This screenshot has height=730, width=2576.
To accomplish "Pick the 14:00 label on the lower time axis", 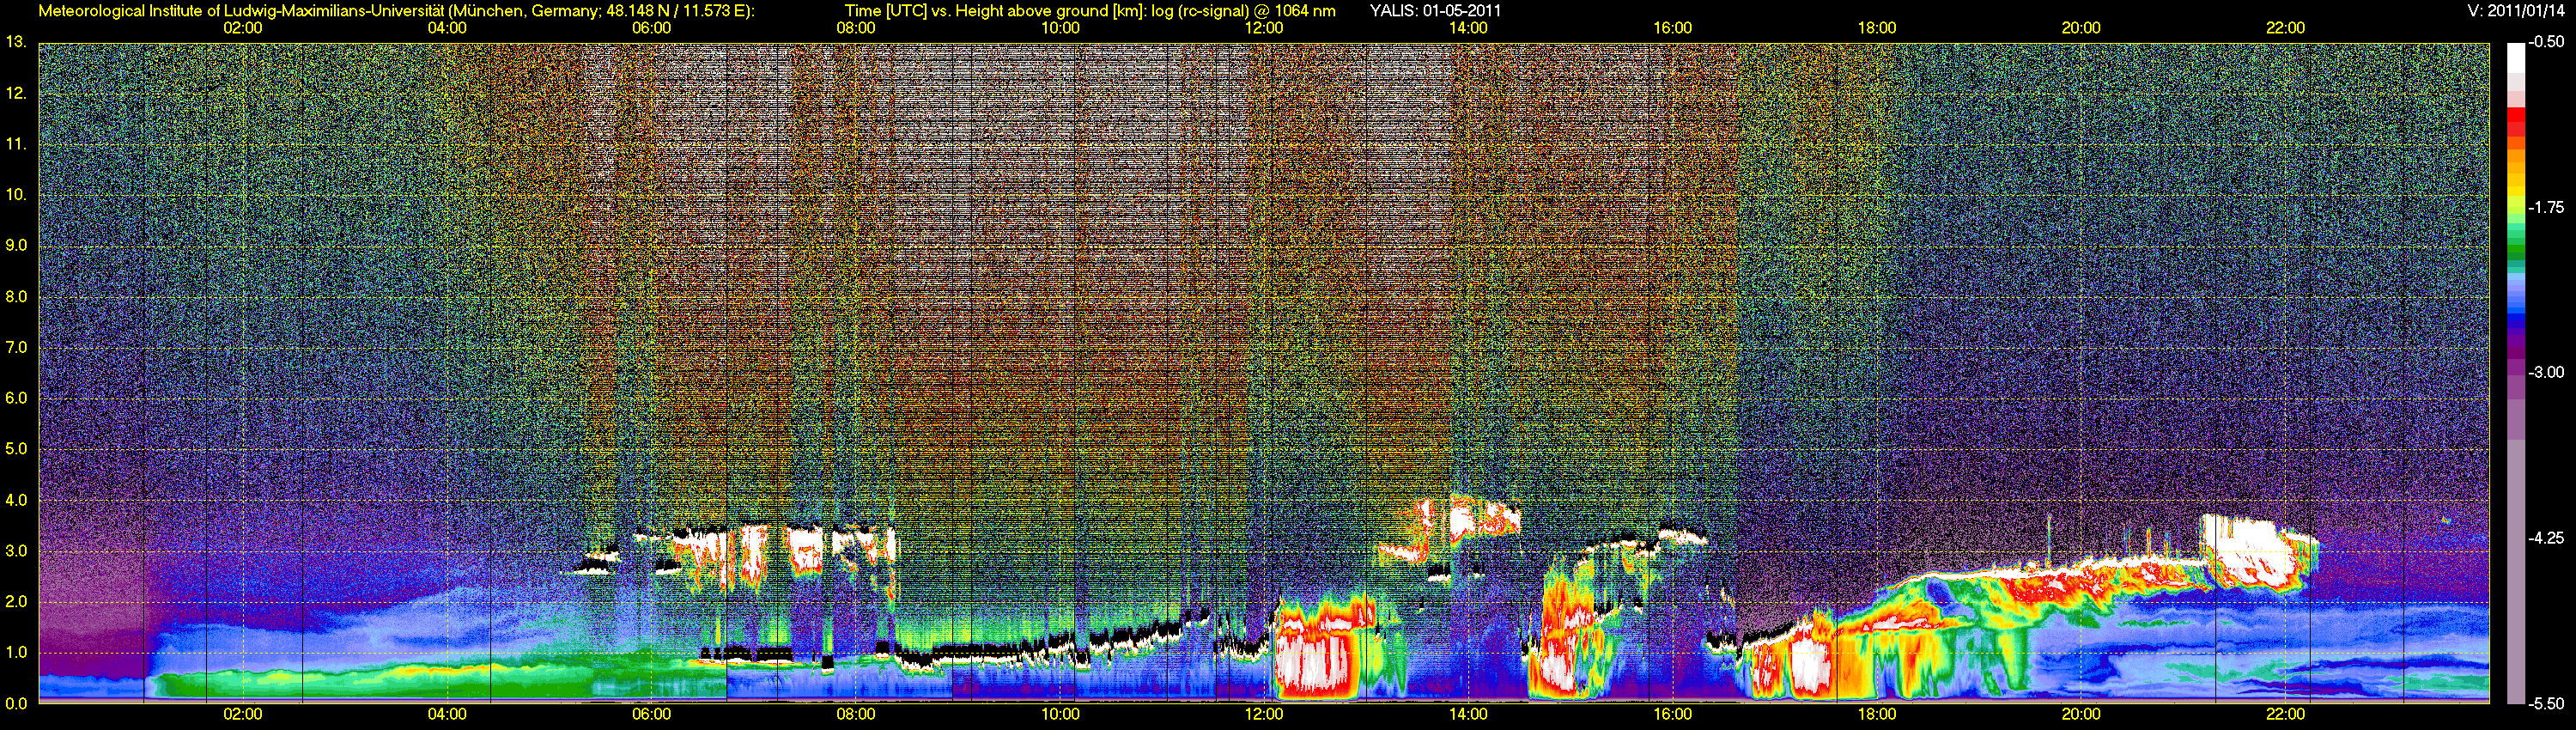I will [x=1468, y=714].
